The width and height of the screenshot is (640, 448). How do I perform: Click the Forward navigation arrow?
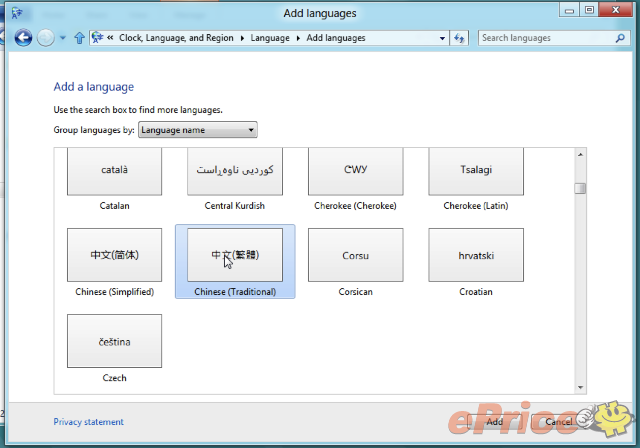[x=46, y=38]
